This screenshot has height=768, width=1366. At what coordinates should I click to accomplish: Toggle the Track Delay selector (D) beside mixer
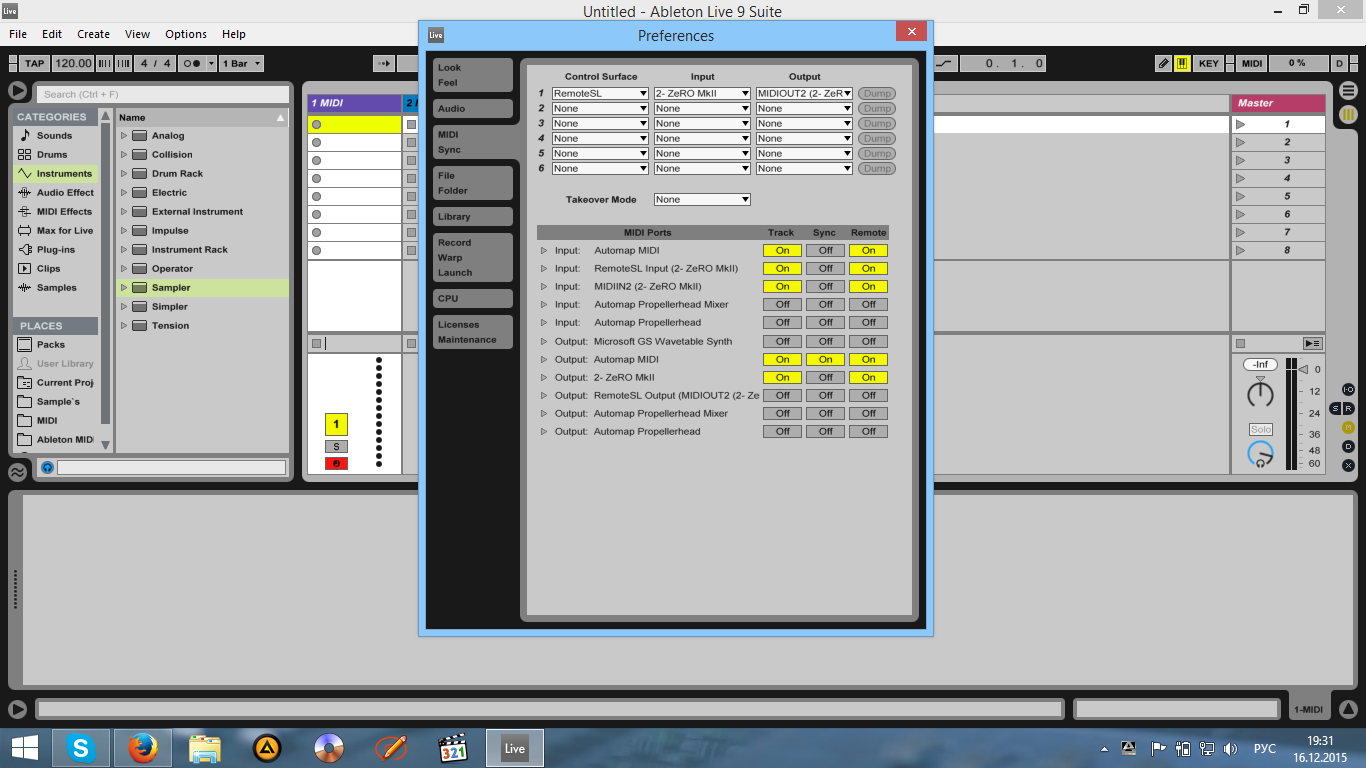tap(1348, 446)
